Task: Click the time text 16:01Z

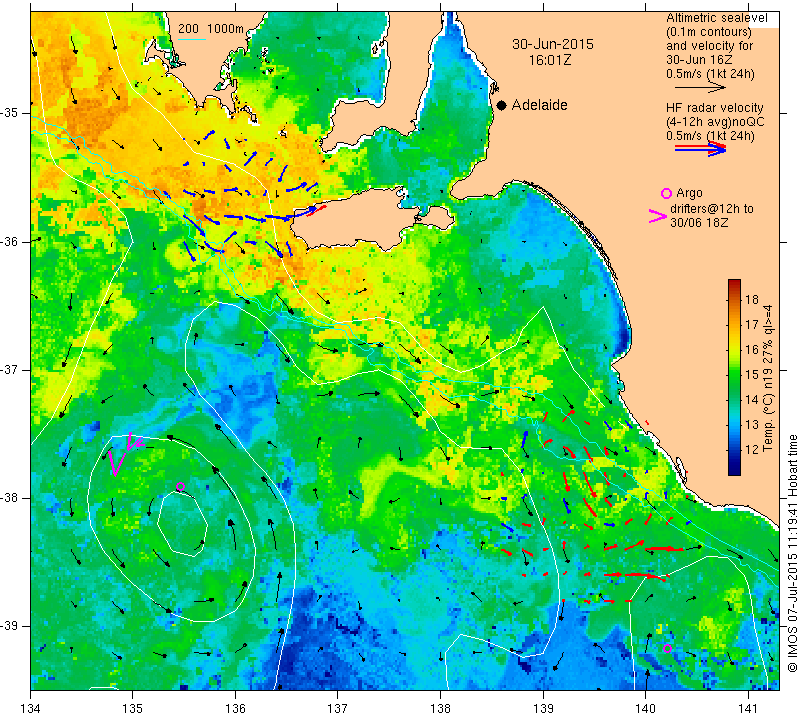Action: pyautogui.click(x=550, y=60)
